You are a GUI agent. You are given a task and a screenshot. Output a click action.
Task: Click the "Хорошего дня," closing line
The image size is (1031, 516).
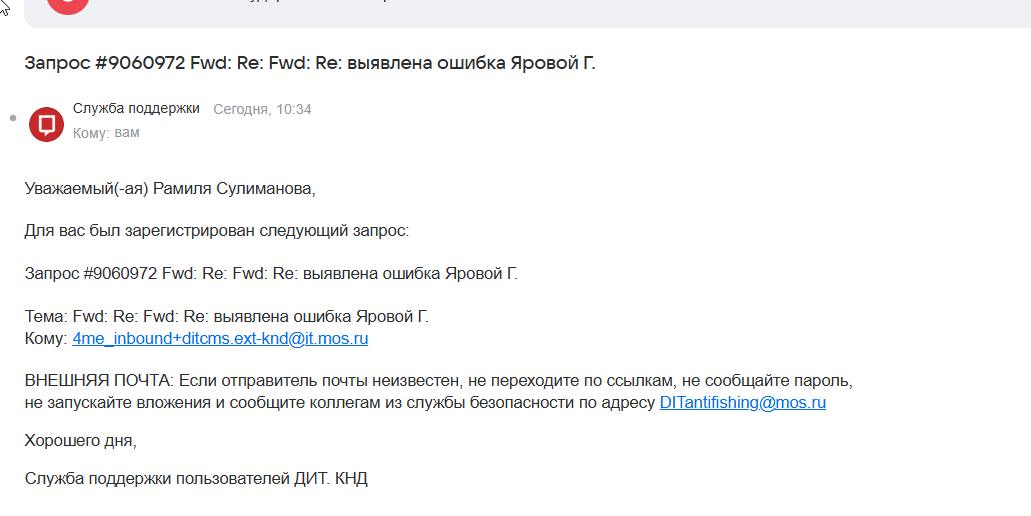coord(81,440)
